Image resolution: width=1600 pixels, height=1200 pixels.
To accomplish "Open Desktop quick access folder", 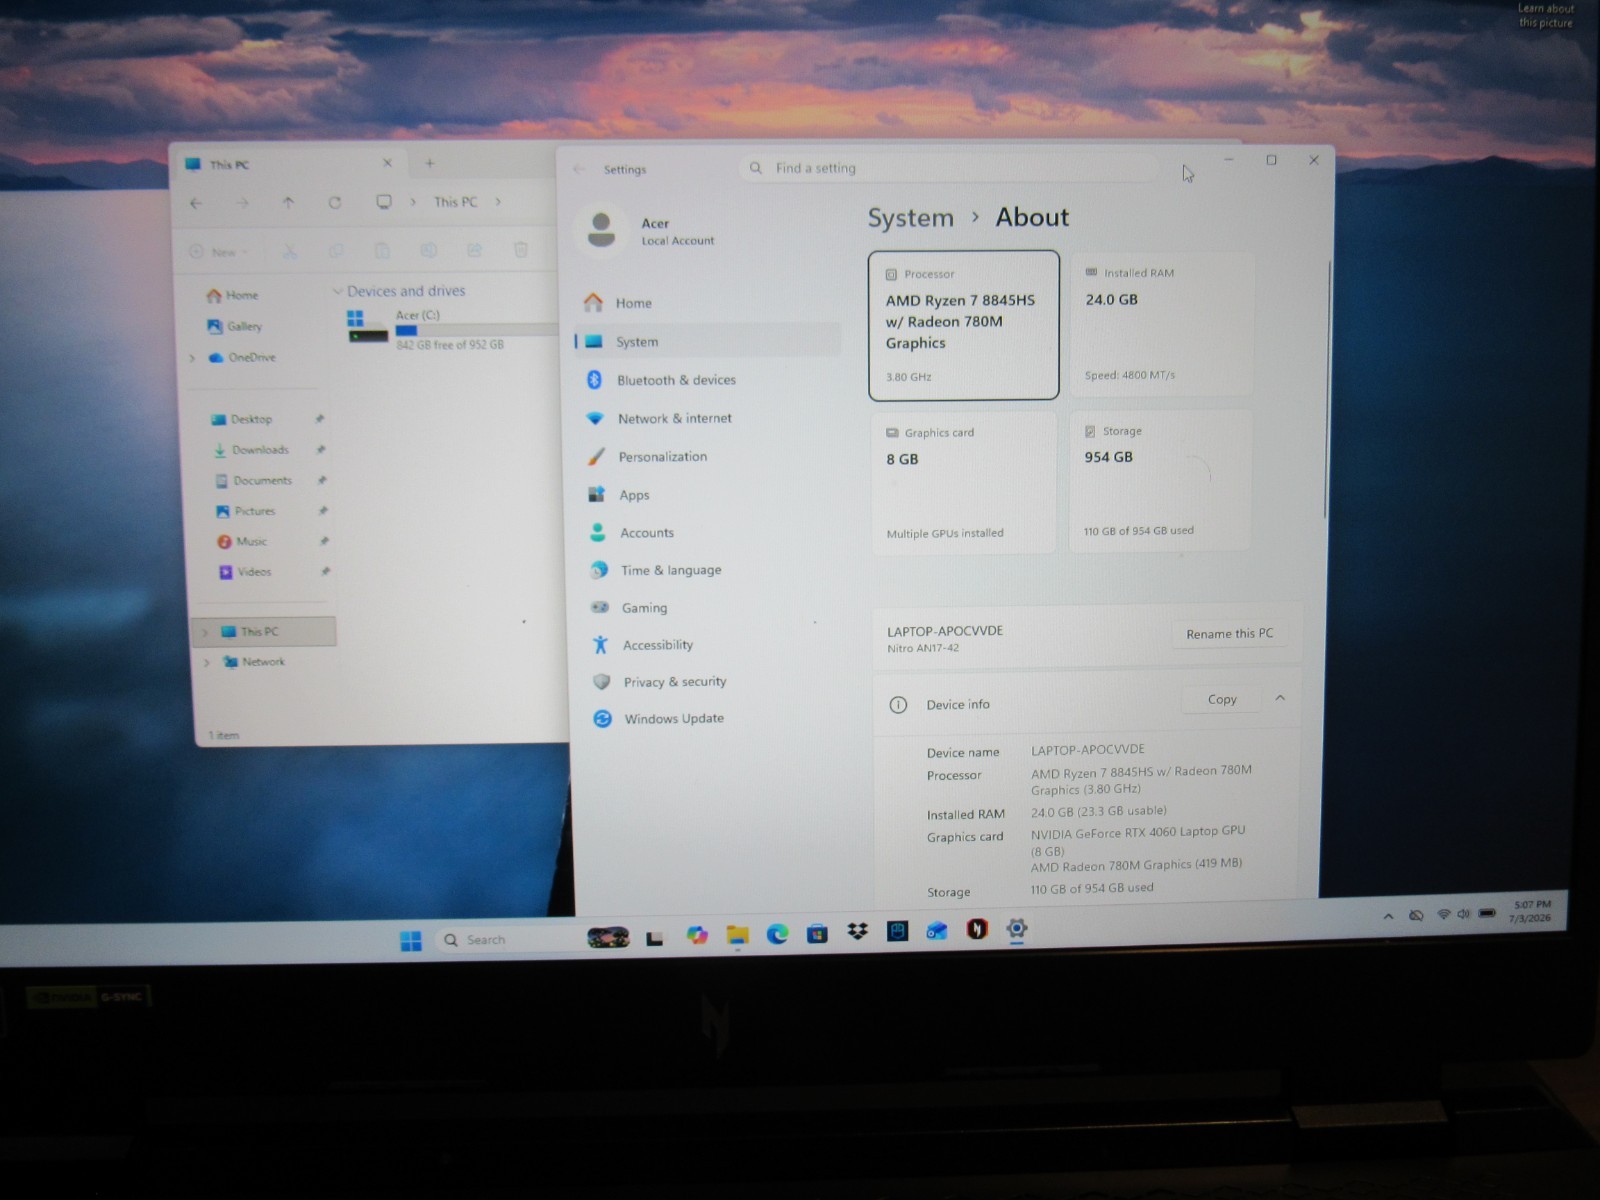I will [x=242, y=419].
